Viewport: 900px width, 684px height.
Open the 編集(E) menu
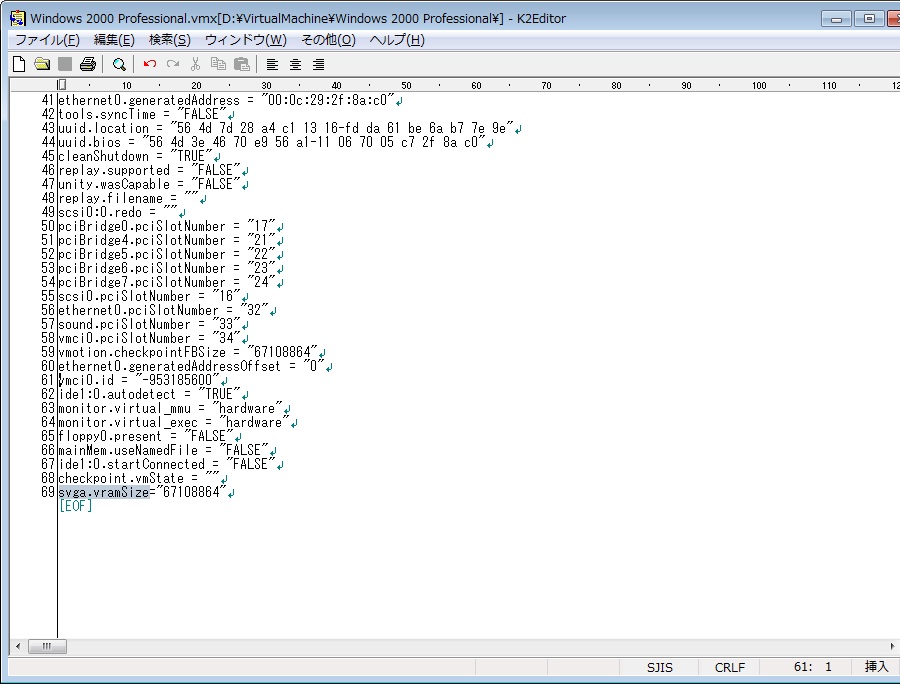coord(114,40)
